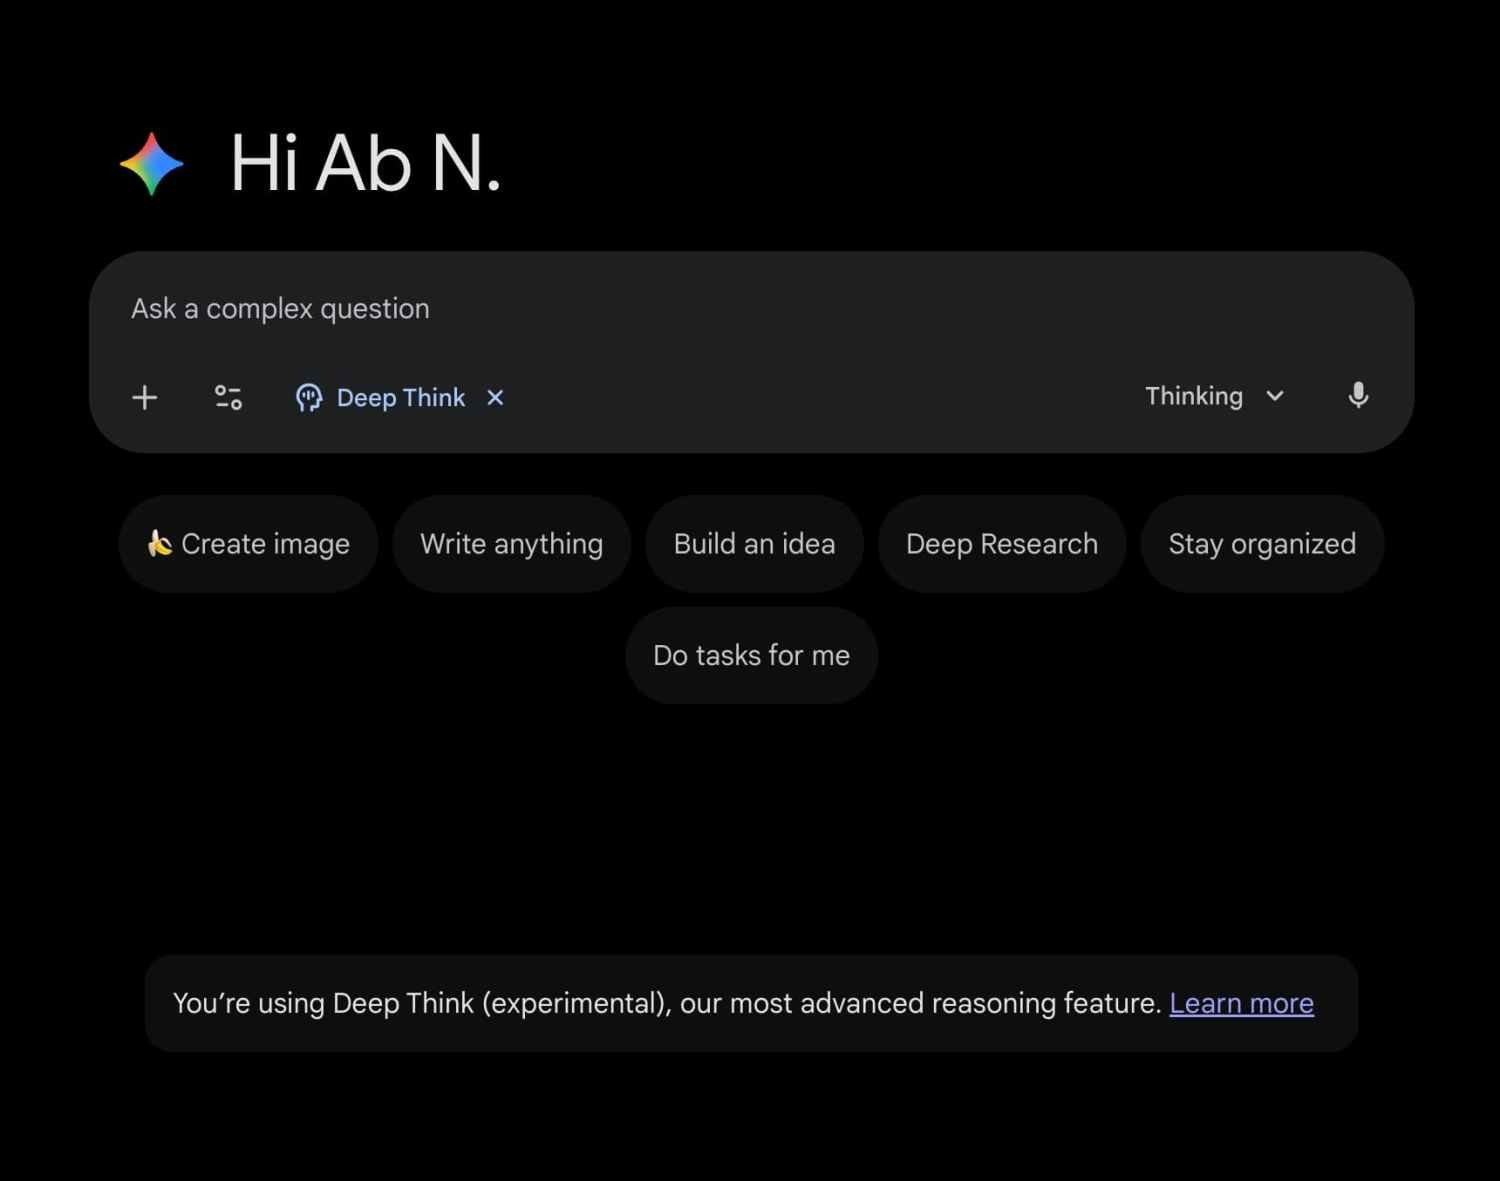Click the plus icon to add files

[x=145, y=398]
